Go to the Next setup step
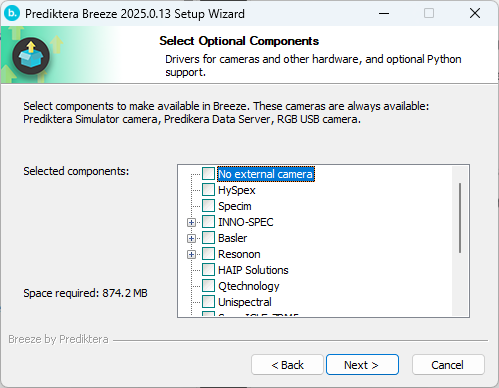 click(362, 365)
